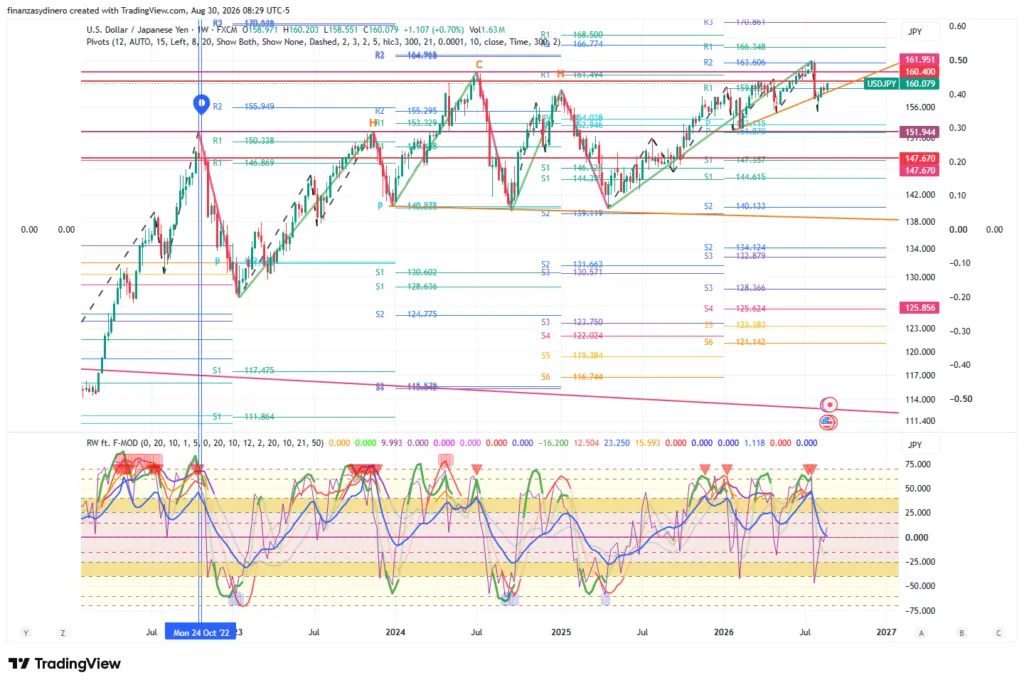Image resolution: width=1024 pixels, height=685 pixels.
Task: Click the Z circle on the time axis
Action: click(63, 632)
